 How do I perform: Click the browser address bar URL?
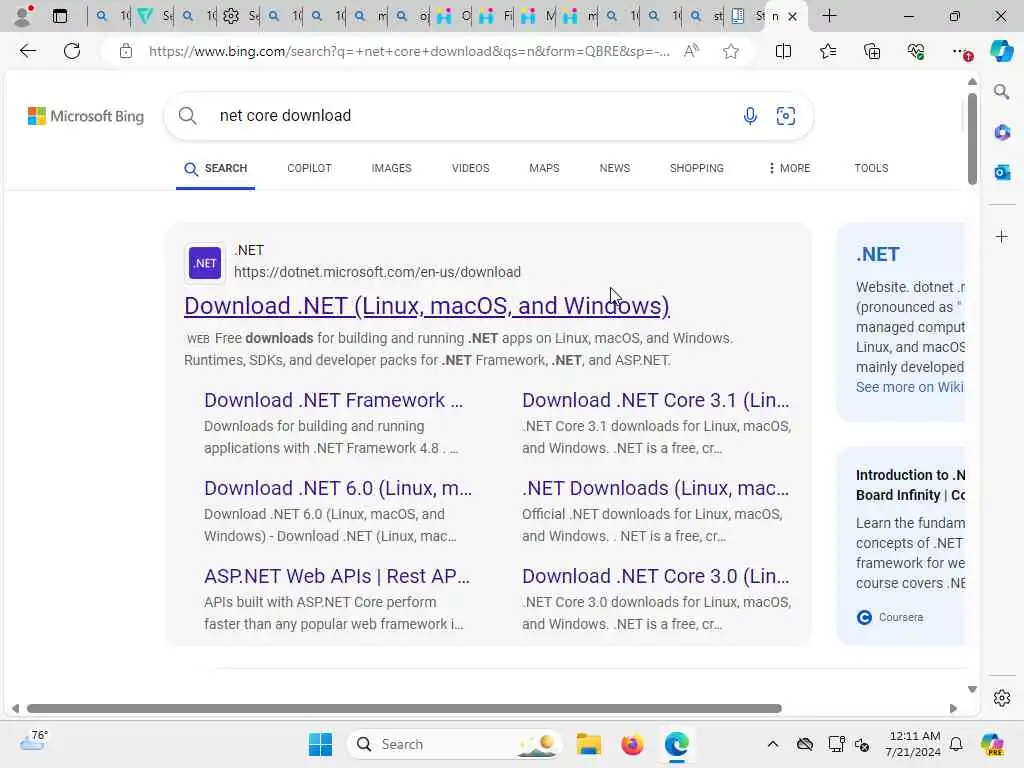coord(409,51)
